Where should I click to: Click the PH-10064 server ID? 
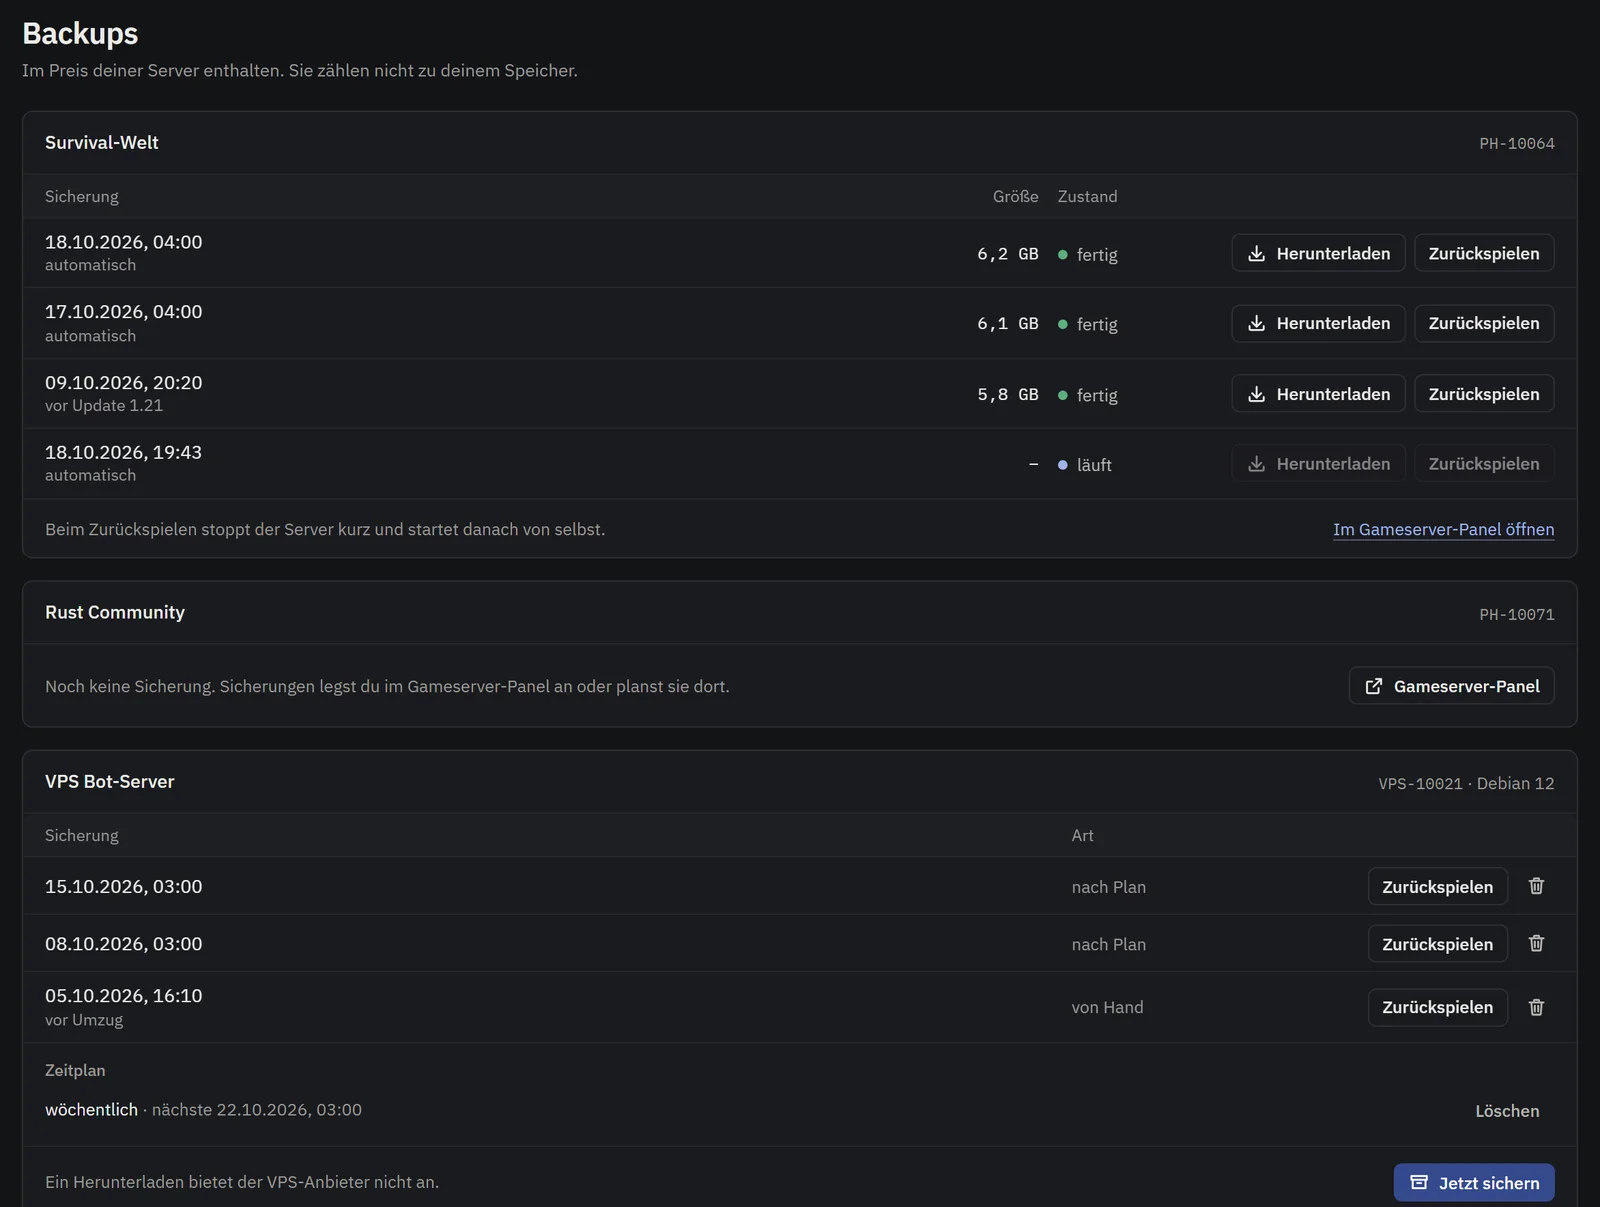[1517, 144]
